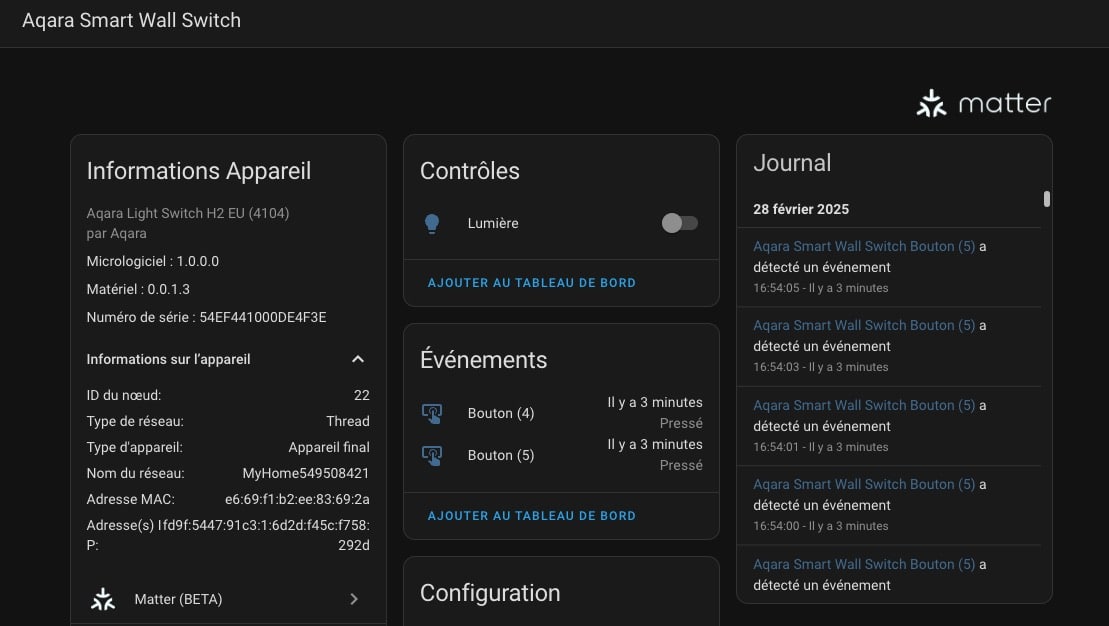Click the Matter logo at top right
Image resolution: width=1109 pixels, height=626 pixels.
(984, 103)
